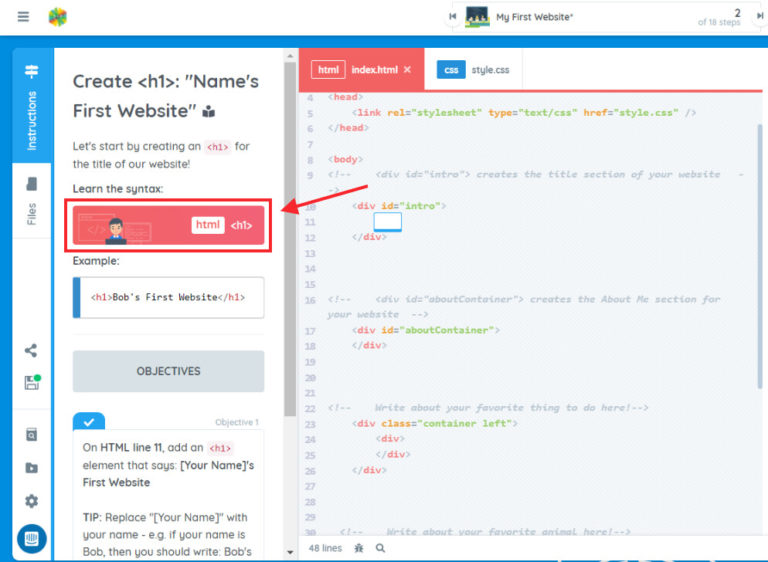Image resolution: width=768 pixels, height=562 pixels.
Task: Open the round chat help button
Action: click(x=31, y=539)
